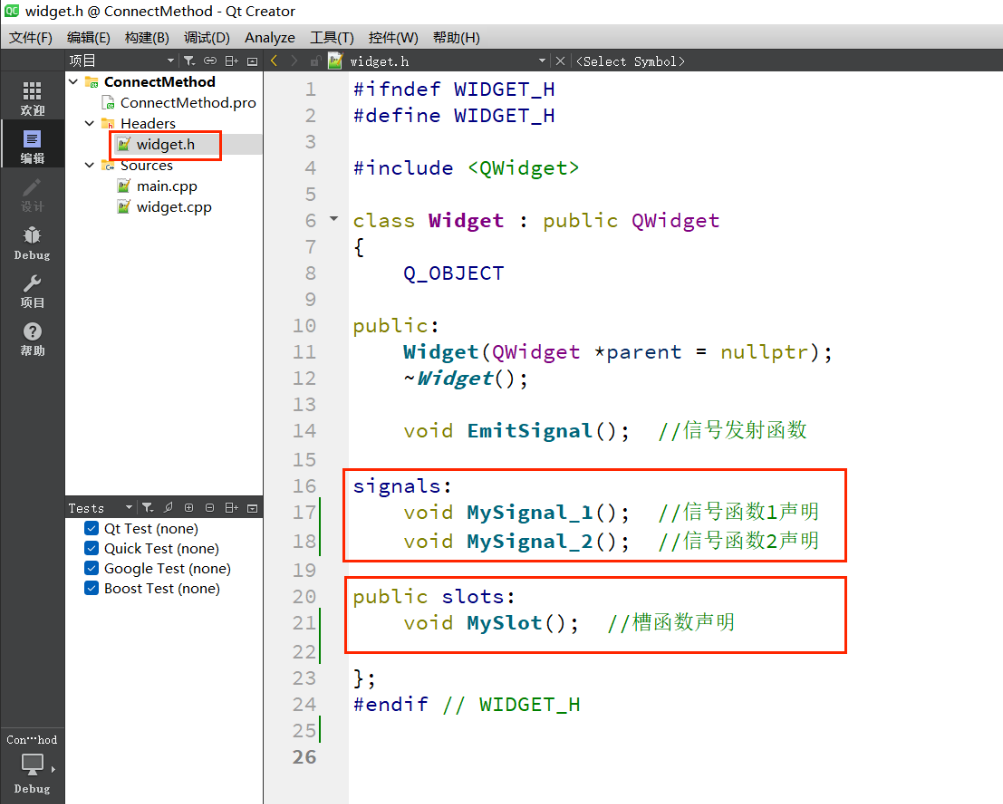Open the 编辑(E) menu
1003x804 pixels.
pyautogui.click(x=88, y=38)
